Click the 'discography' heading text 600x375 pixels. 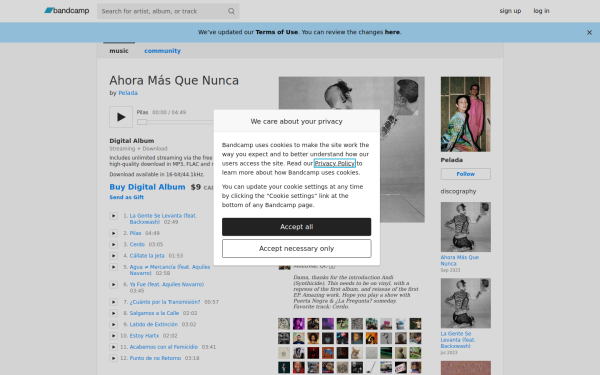pyautogui.click(x=458, y=191)
